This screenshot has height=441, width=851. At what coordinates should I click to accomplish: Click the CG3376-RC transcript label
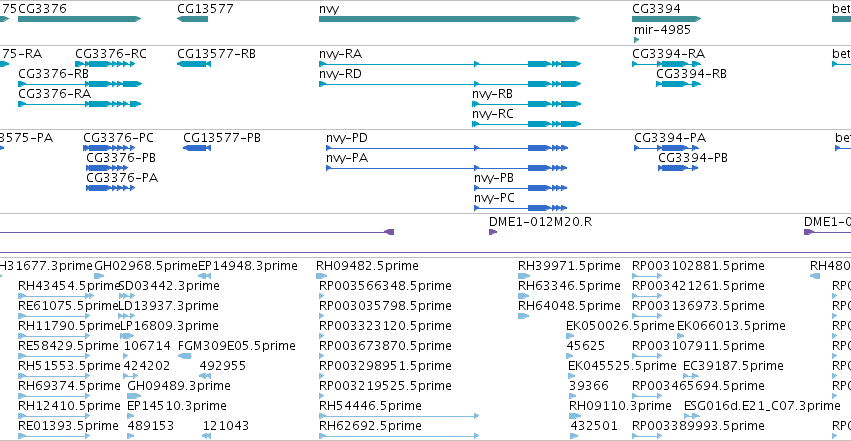click(111, 54)
